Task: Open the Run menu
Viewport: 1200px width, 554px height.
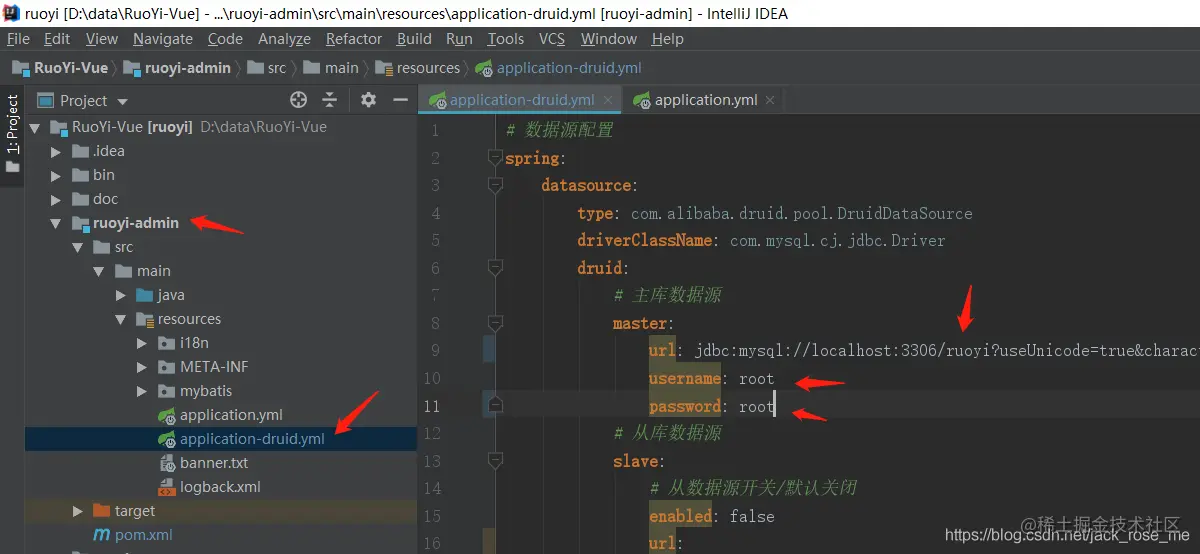Action: [459, 39]
